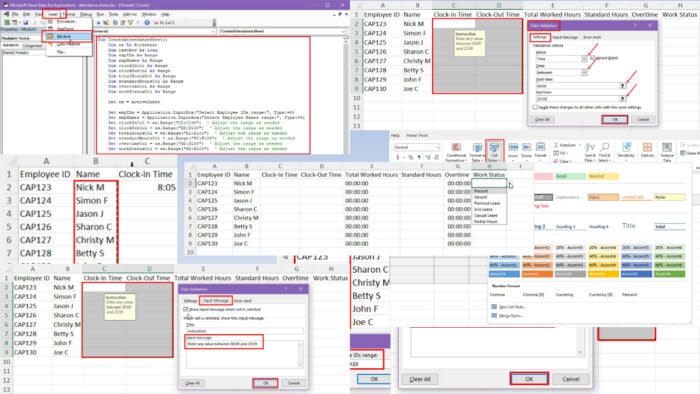This screenshot has height=394, width=700.
Task: Click the Start time range selector icon
Action: (x=622, y=86)
